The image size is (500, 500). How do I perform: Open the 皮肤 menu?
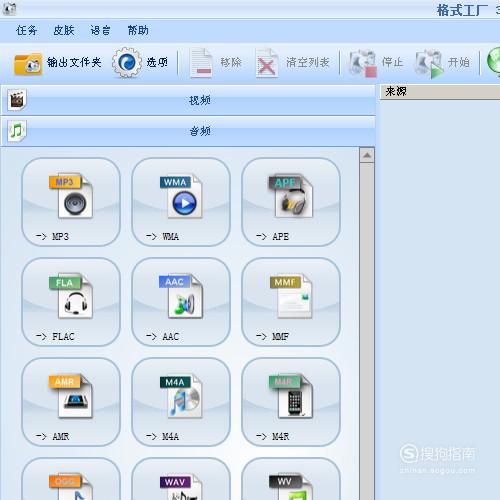pos(64,31)
